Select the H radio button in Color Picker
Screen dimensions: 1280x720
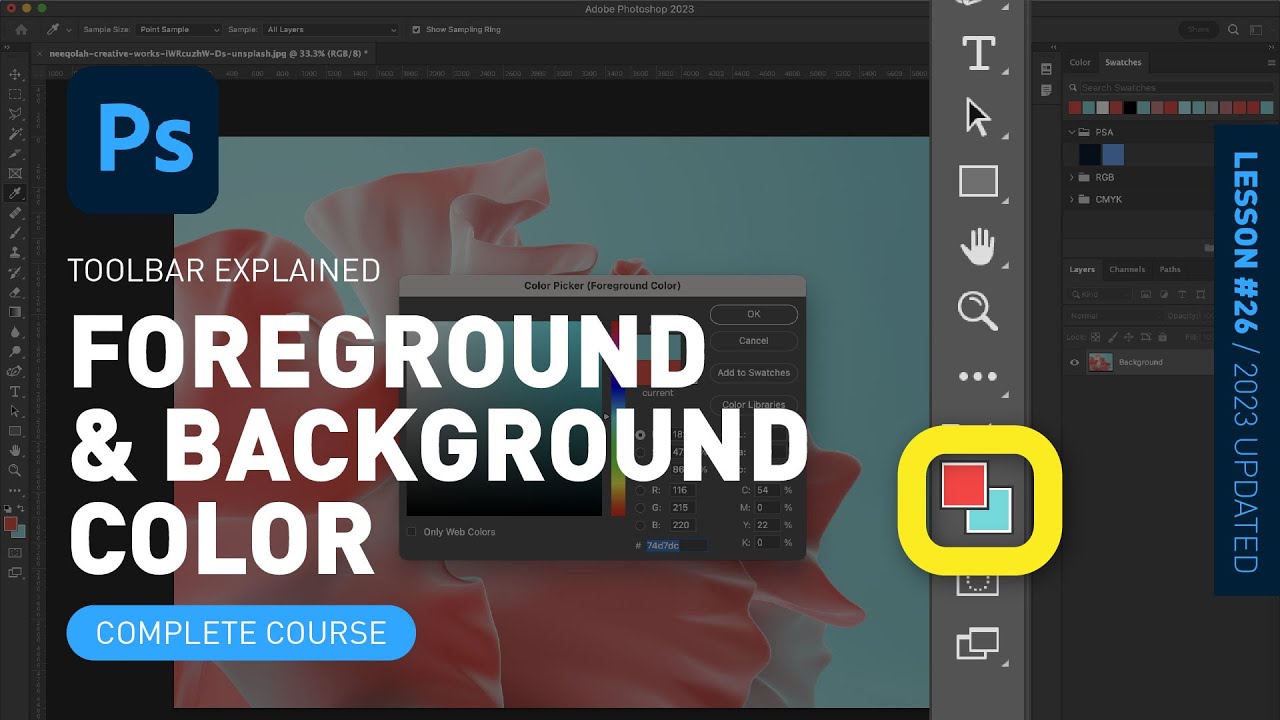tap(640, 435)
